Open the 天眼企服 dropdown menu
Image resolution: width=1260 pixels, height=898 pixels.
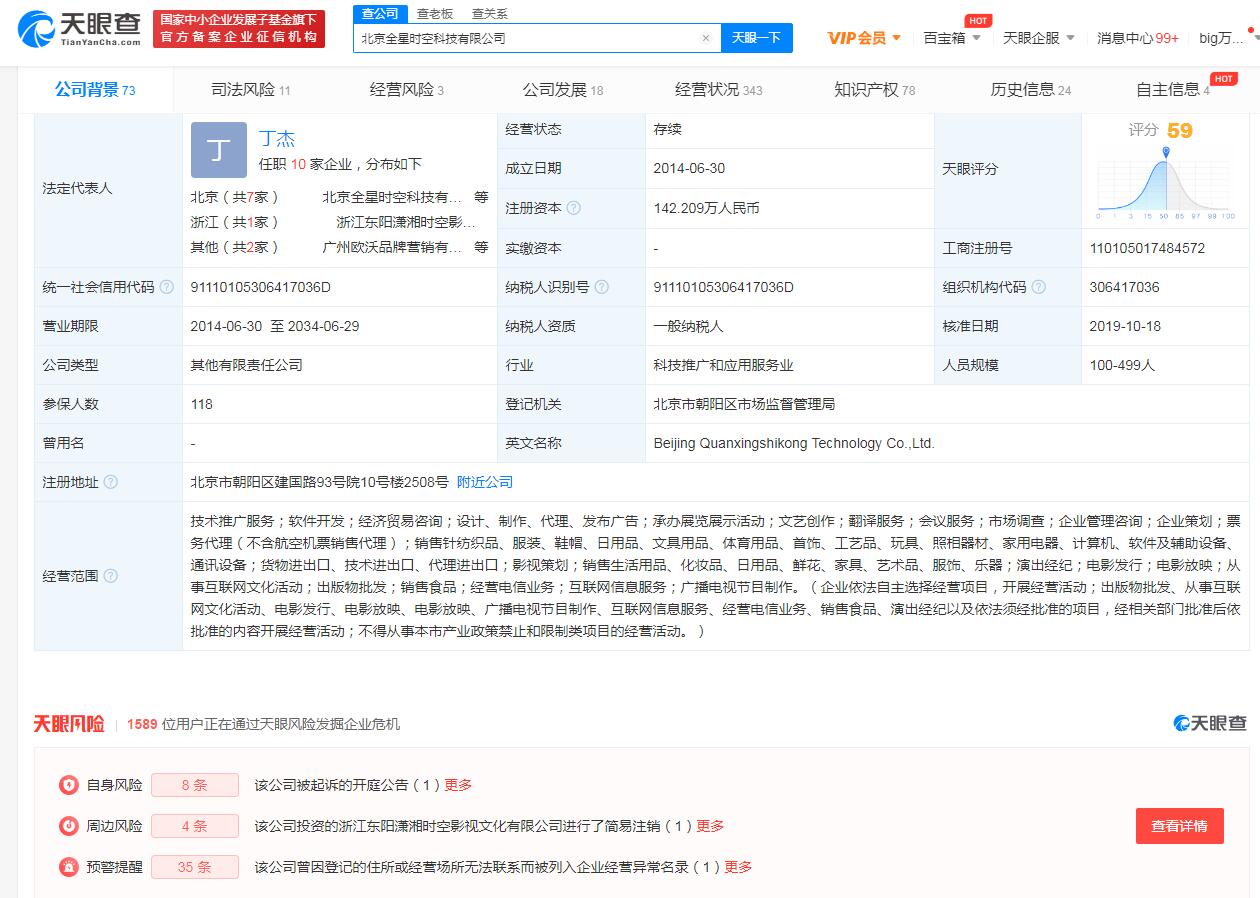click(x=1039, y=38)
